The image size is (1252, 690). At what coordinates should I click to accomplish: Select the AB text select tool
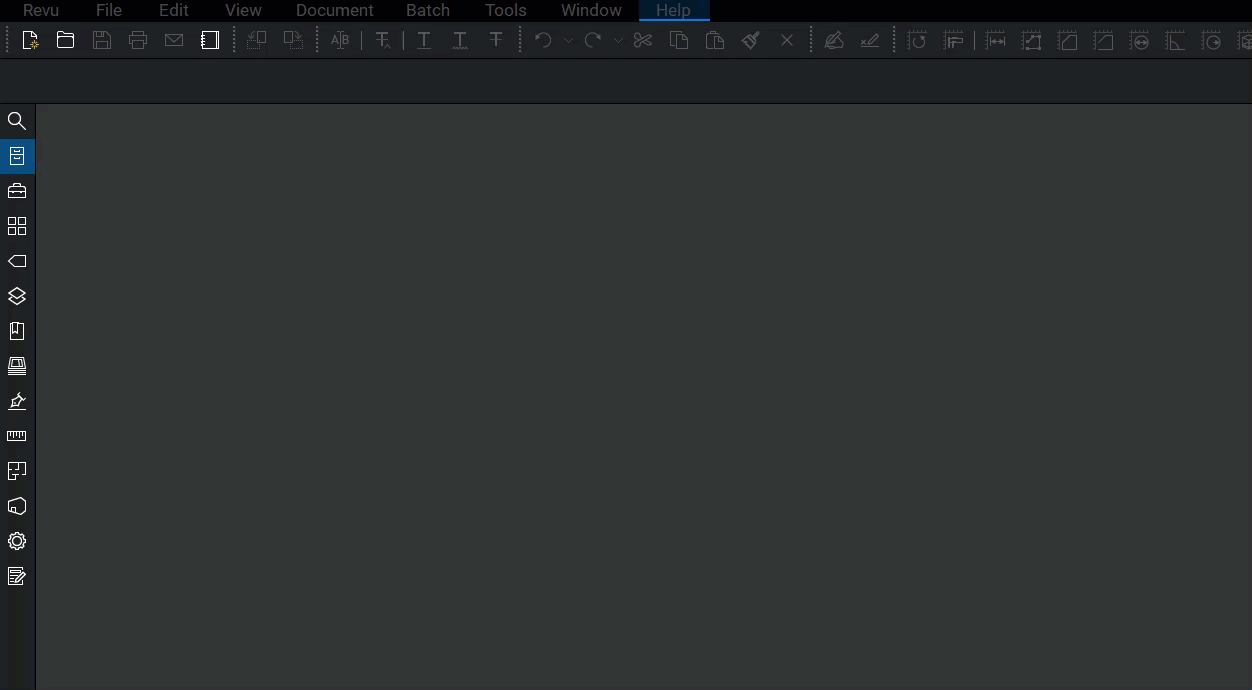pos(340,41)
